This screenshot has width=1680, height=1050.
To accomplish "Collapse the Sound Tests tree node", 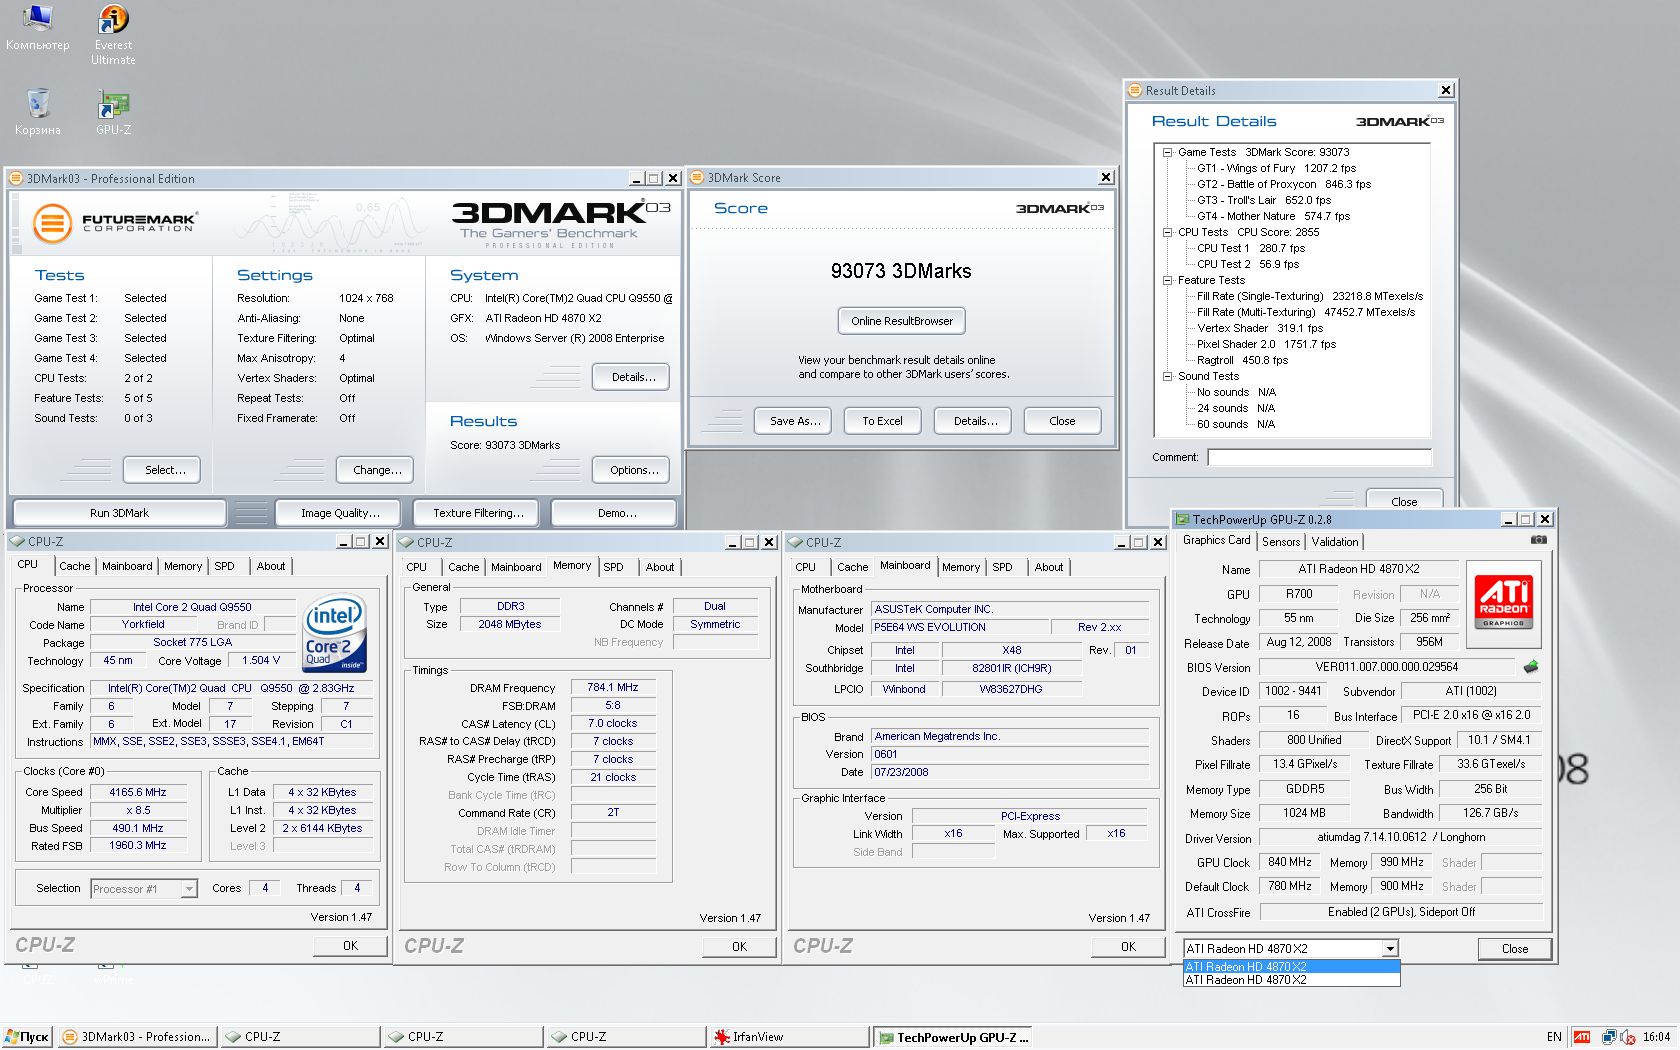I will pos(1167,376).
